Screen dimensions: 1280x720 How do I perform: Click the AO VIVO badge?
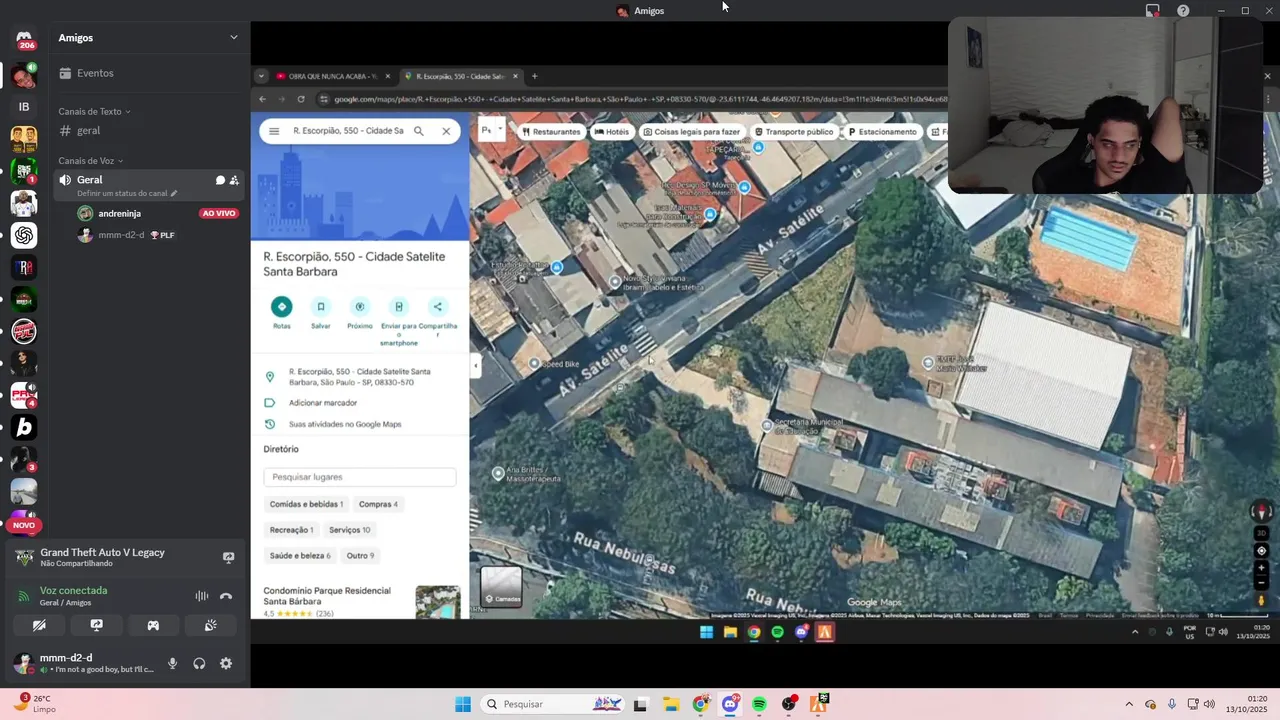(218, 213)
